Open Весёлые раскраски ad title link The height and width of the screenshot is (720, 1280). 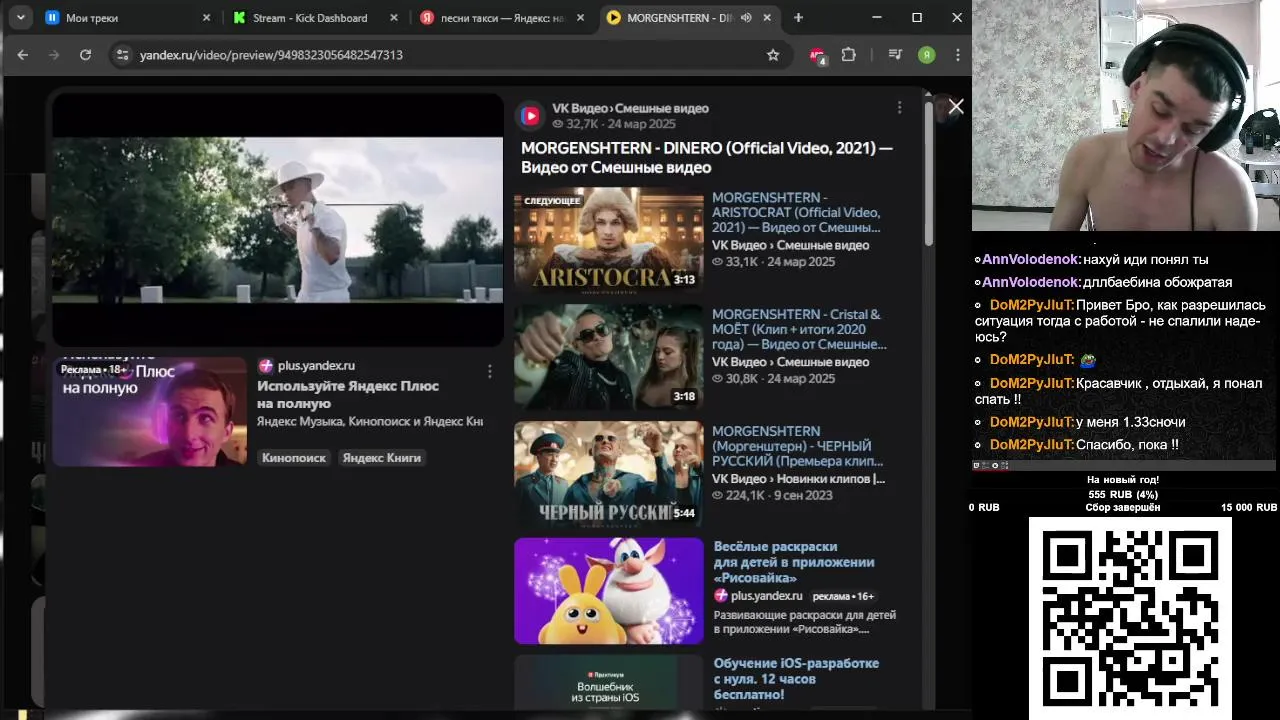(x=794, y=562)
